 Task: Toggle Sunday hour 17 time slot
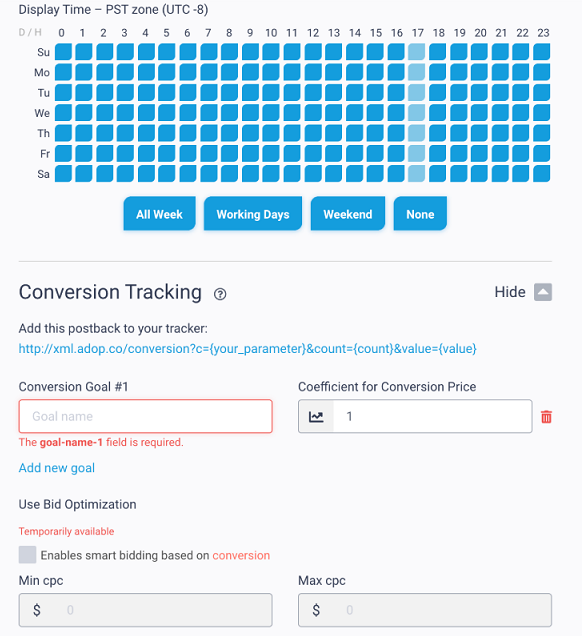click(417, 52)
